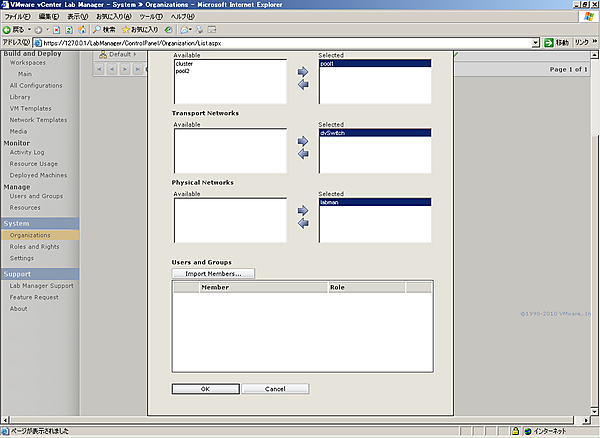Select labman in Physical Networks Selected list

coord(375,202)
